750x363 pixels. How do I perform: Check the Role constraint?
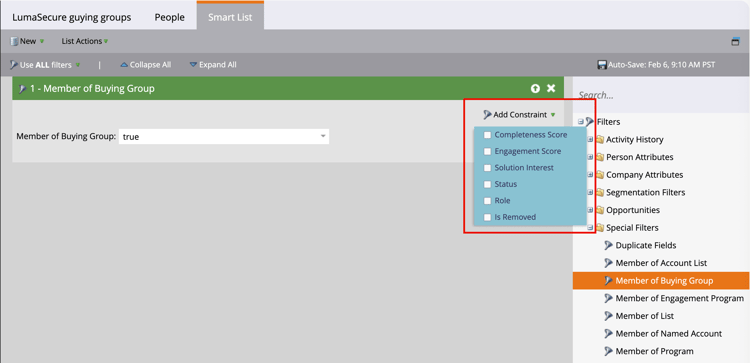[x=487, y=201]
